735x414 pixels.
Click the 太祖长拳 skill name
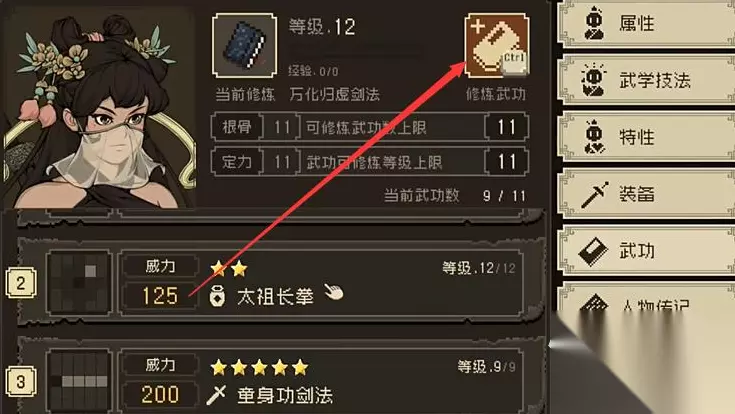tap(275, 297)
